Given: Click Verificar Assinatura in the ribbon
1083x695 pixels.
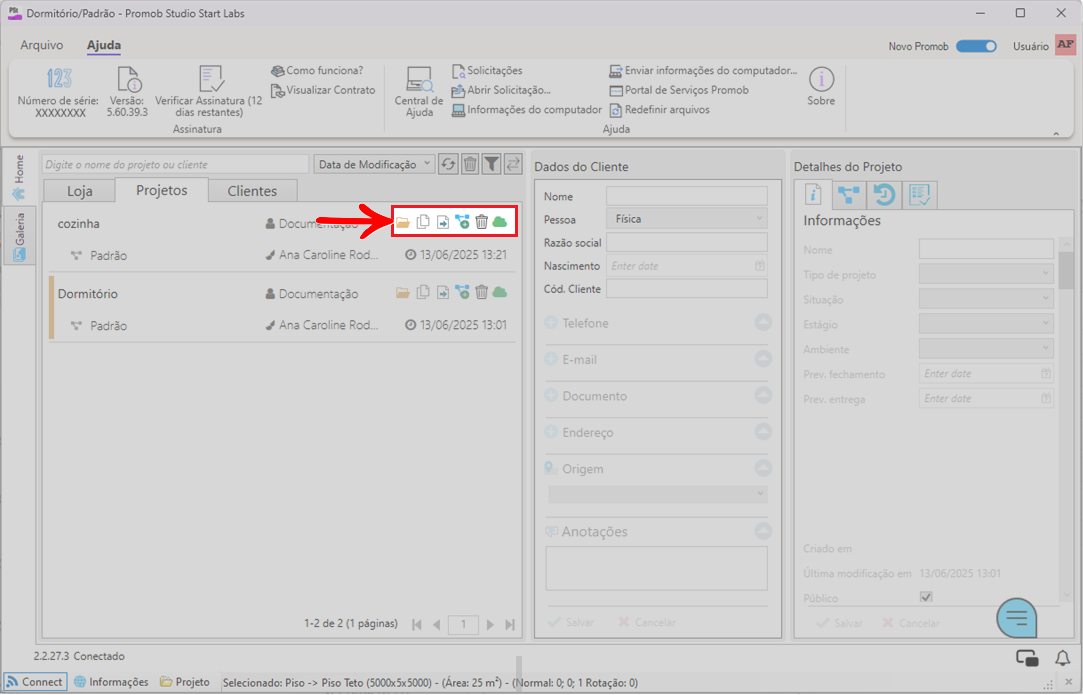Looking at the screenshot, I should (x=209, y=92).
